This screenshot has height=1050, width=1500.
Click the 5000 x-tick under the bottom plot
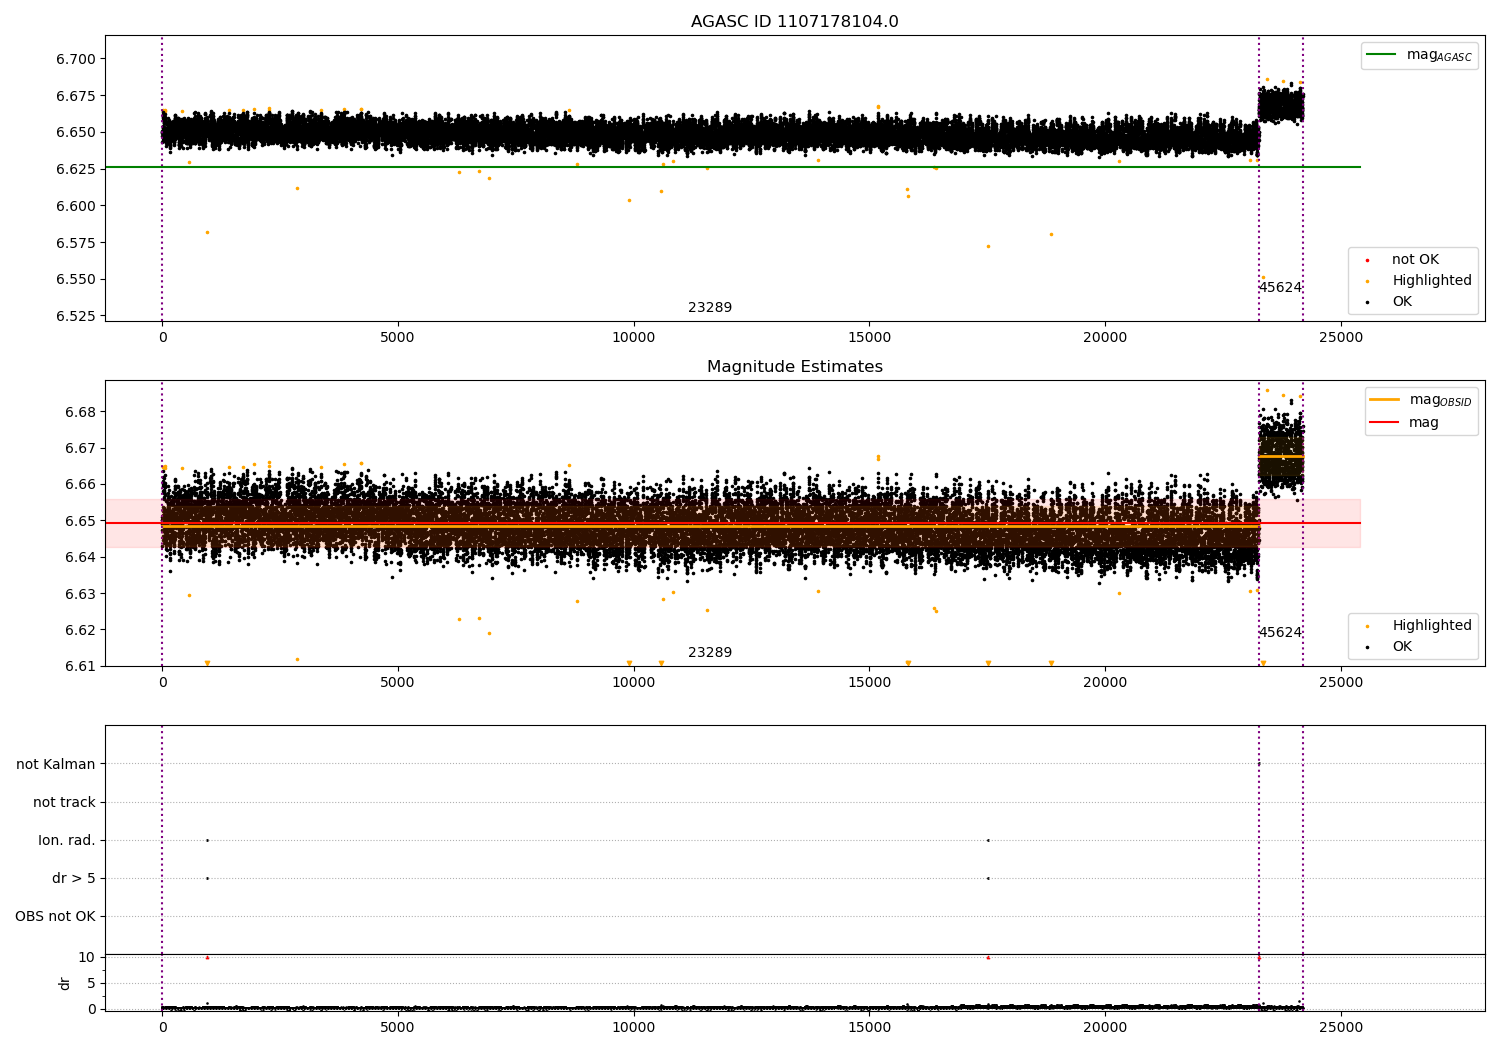tap(398, 1027)
